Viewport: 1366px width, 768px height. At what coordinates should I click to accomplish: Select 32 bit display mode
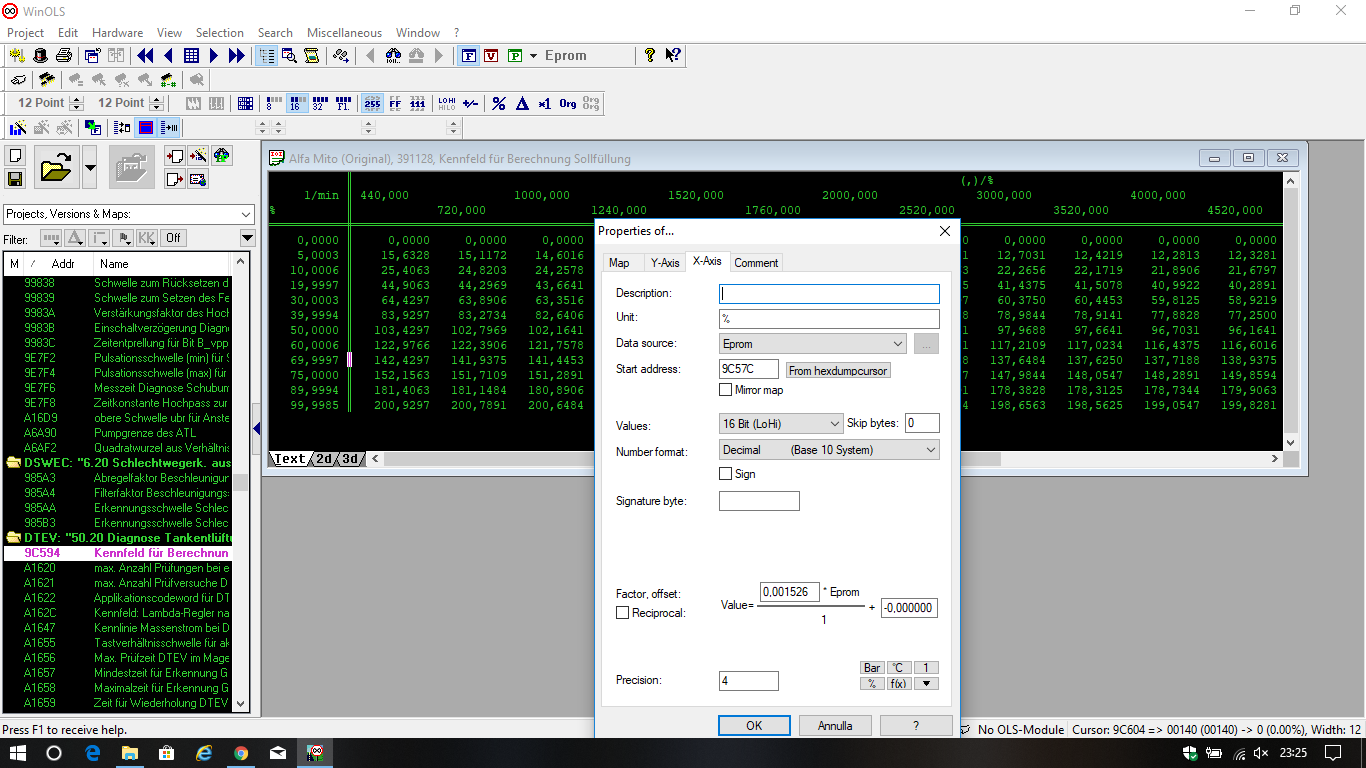320,103
